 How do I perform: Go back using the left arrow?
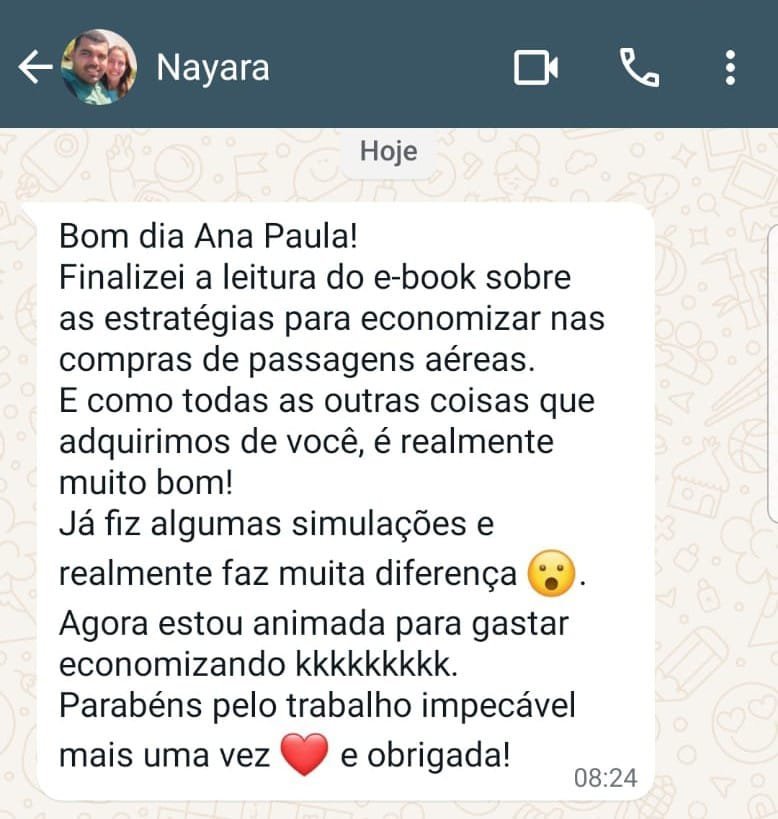point(35,67)
